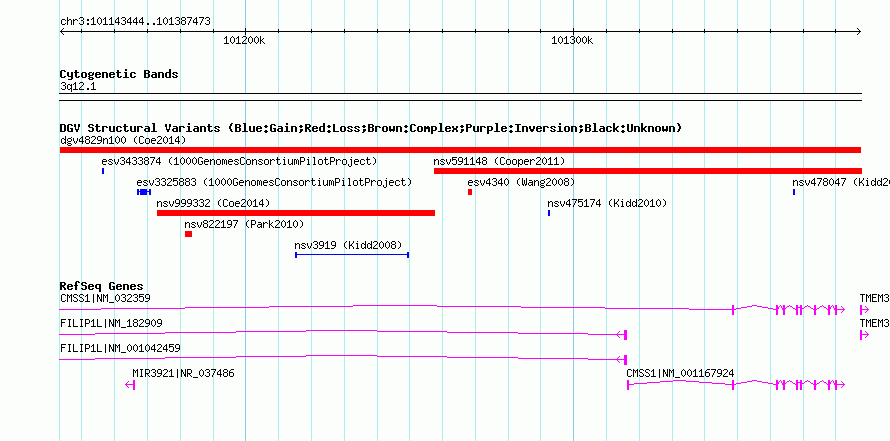Click the small blue esv3433874 gain marker
890x441 pixels.
click(x=103, y=171)
